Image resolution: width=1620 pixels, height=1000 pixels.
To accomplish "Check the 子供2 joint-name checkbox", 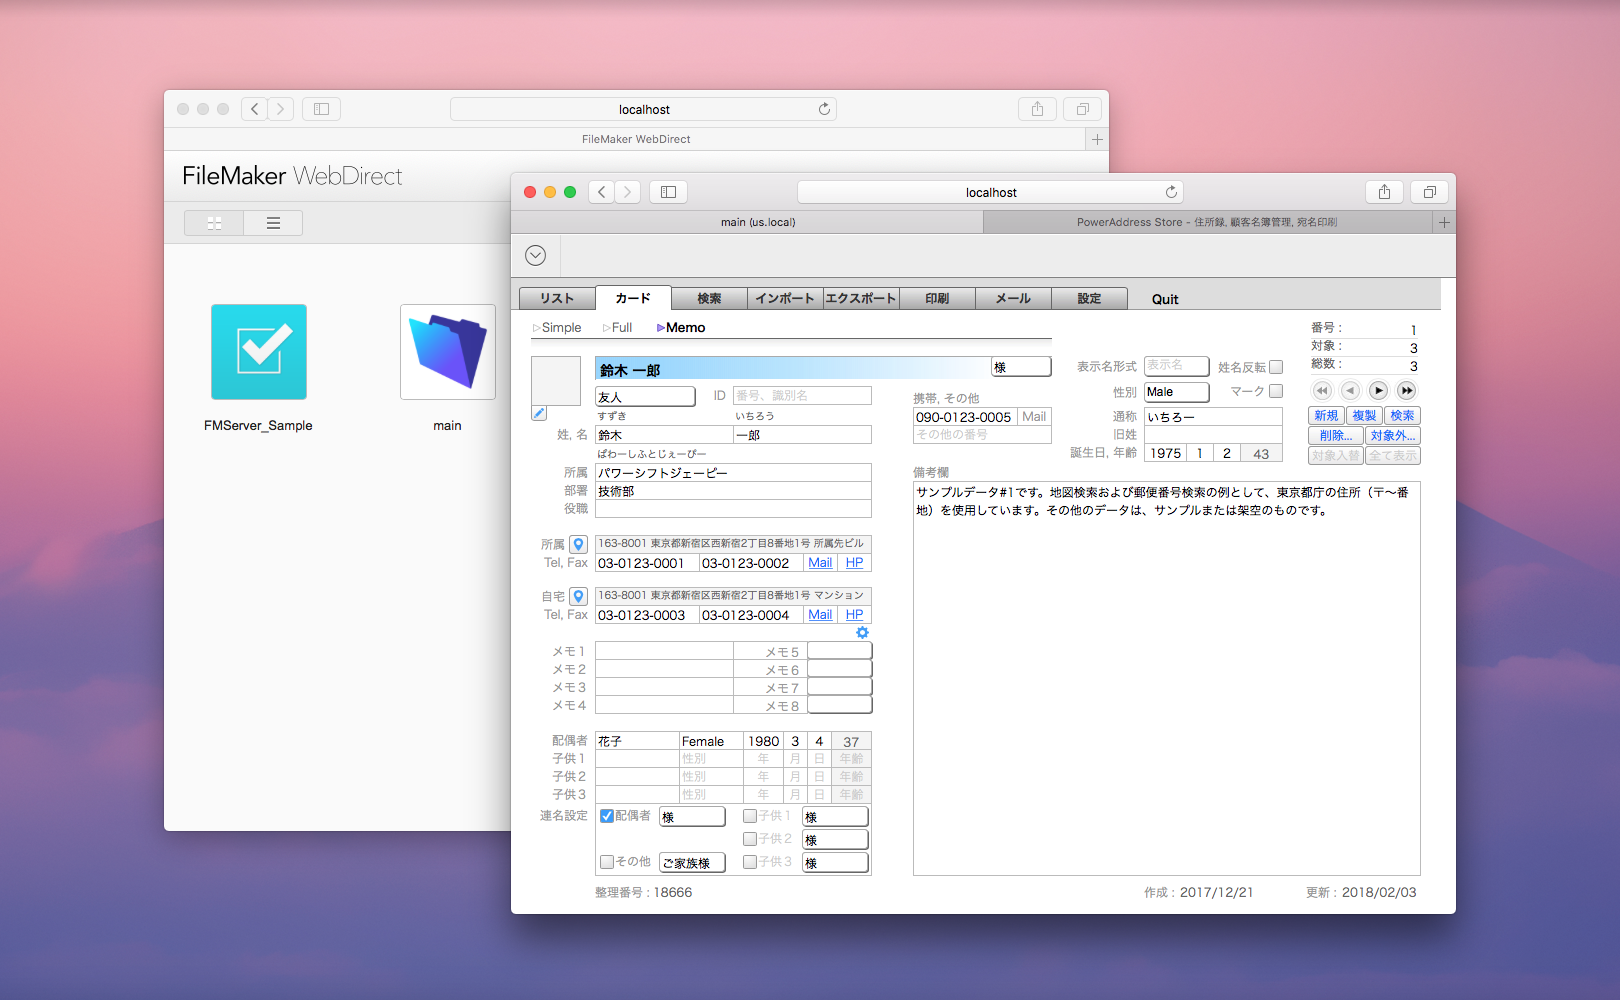I will point(750,839).
